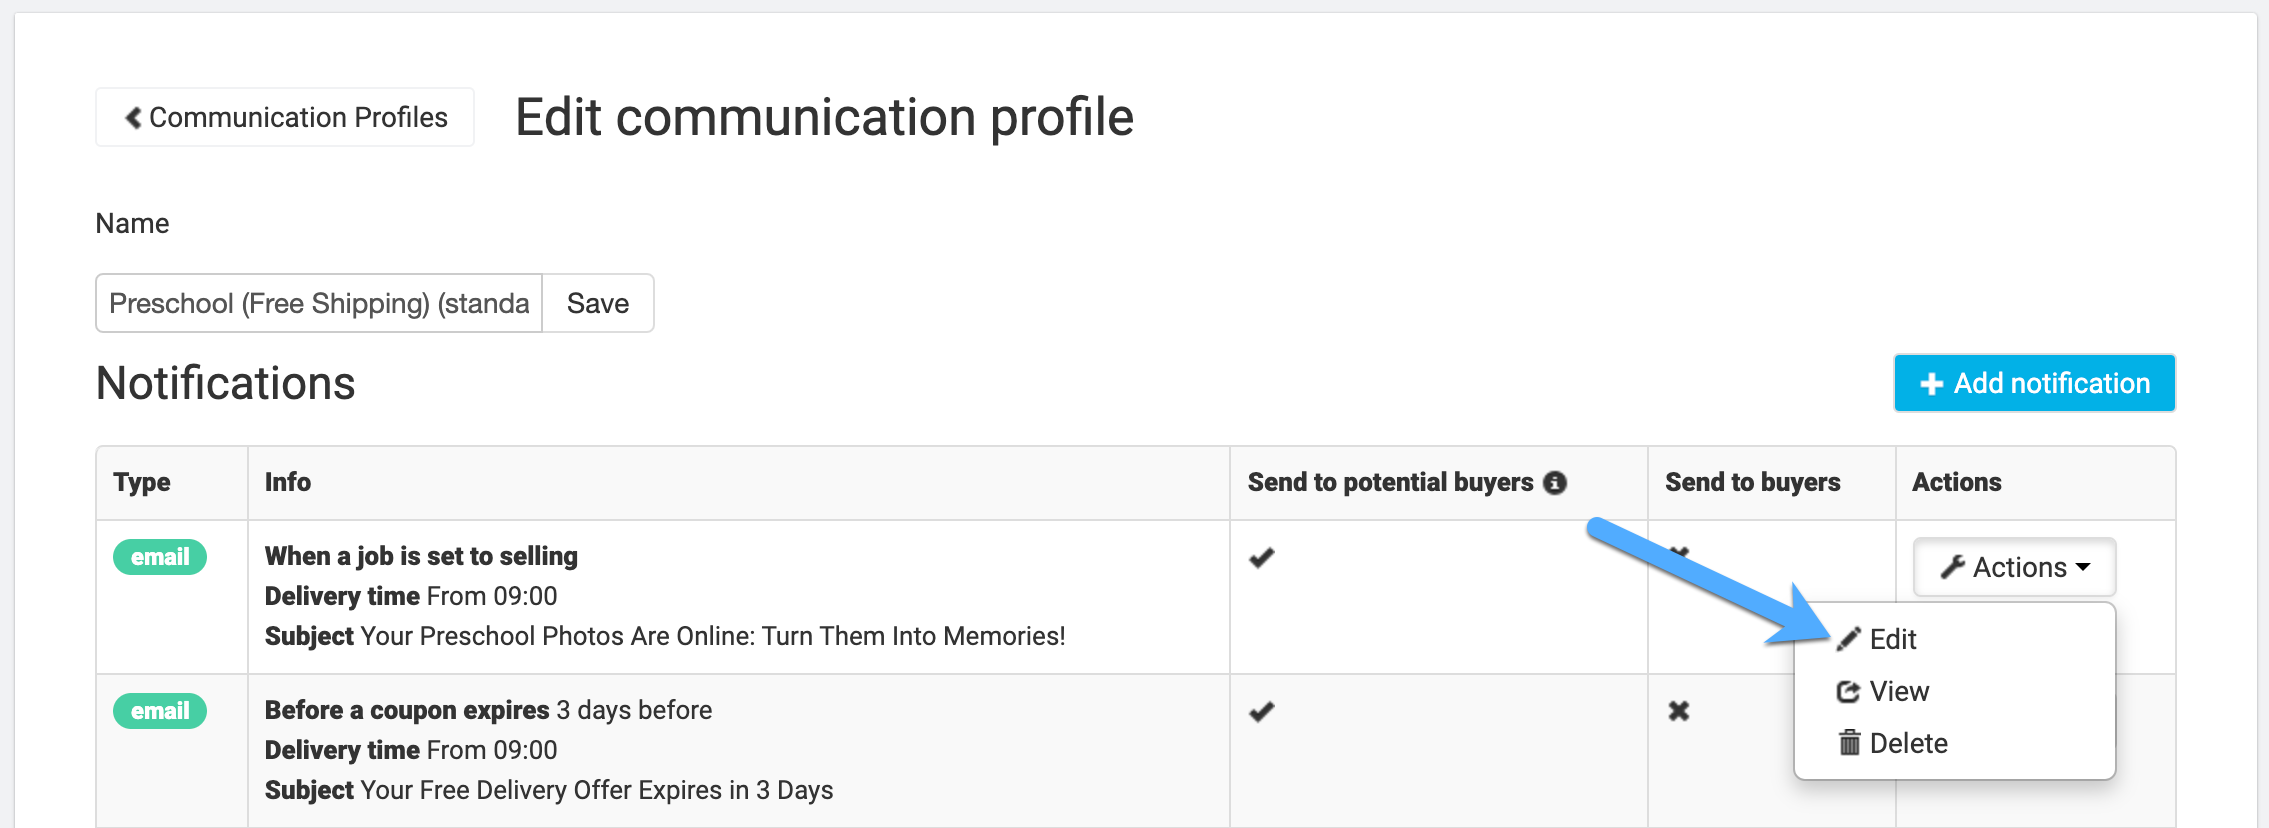Viewport: 2269px width, 828px height.
Task: Click the profile Name input field
Action: 319,303
